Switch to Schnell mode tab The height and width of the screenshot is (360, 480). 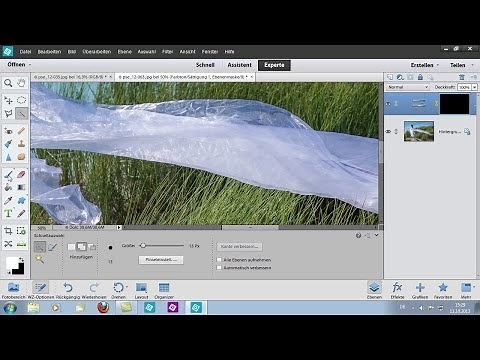coord(205,65)
